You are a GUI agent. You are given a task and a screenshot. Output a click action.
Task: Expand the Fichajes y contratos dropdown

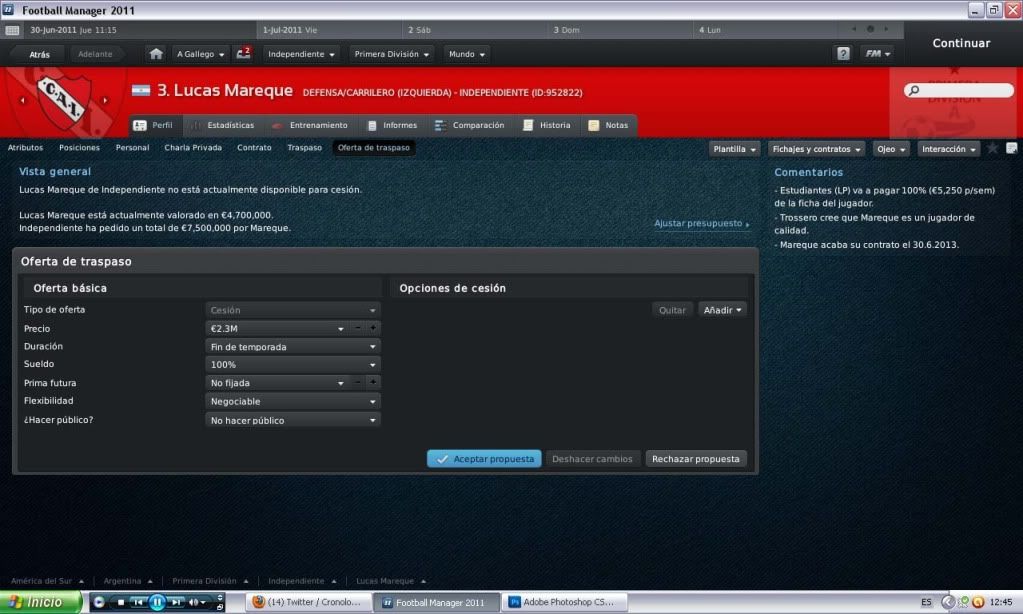coord(816,149)
